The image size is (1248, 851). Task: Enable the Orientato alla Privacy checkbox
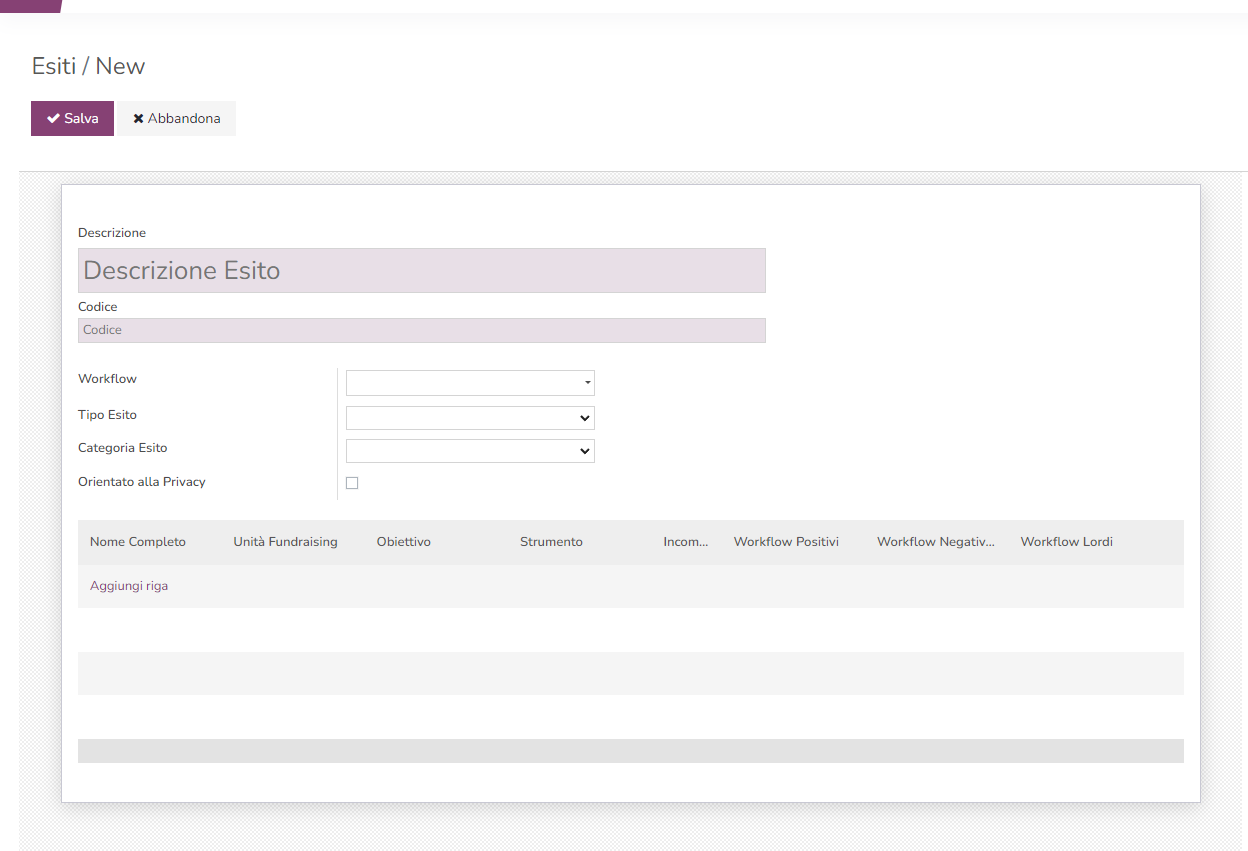352,483
